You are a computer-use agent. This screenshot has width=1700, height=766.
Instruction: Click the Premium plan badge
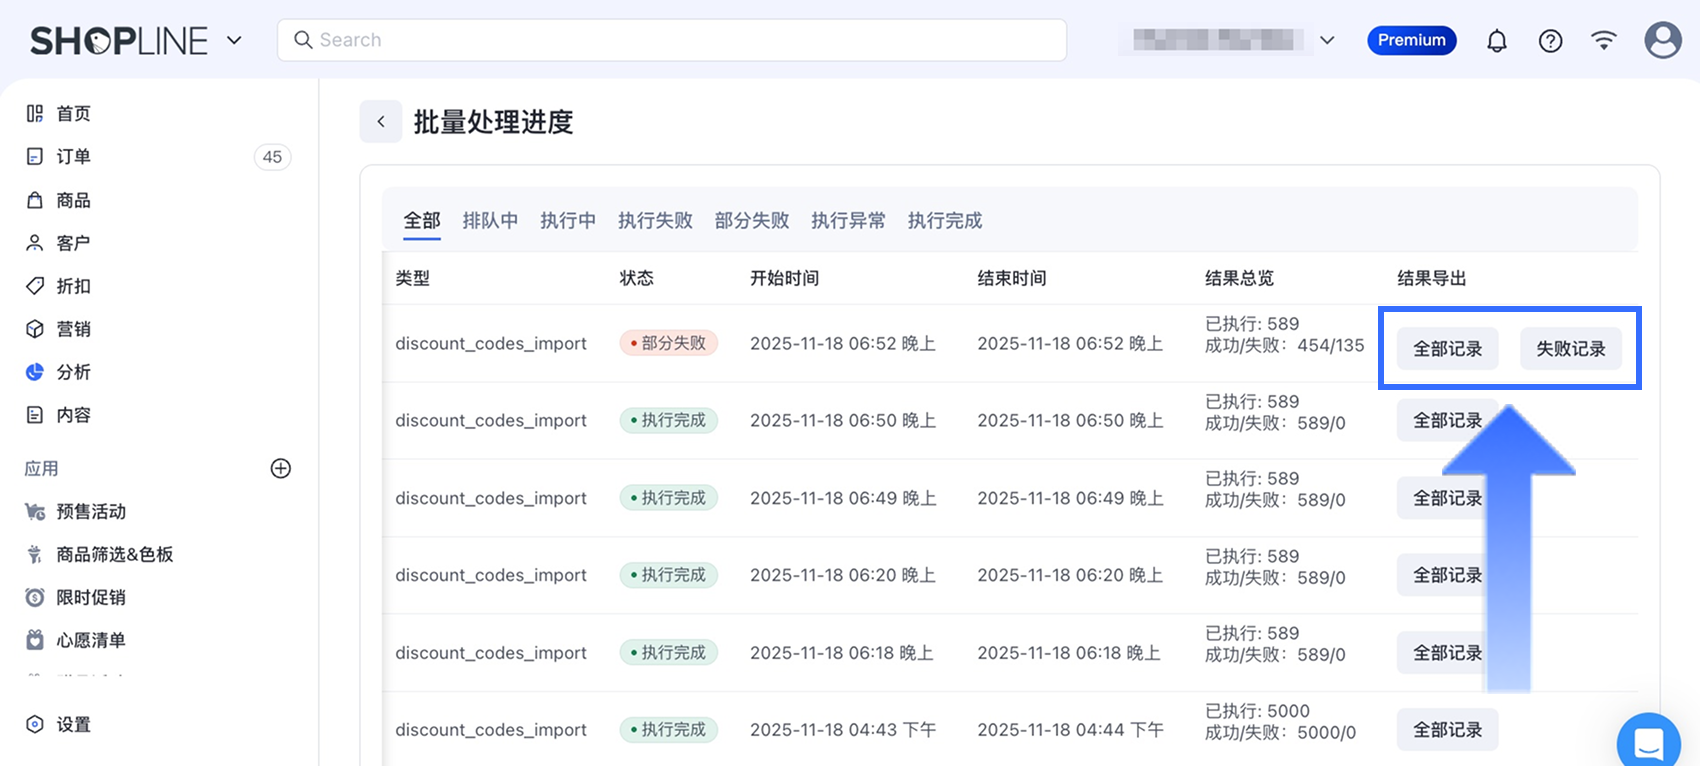tap(1411, 41)
